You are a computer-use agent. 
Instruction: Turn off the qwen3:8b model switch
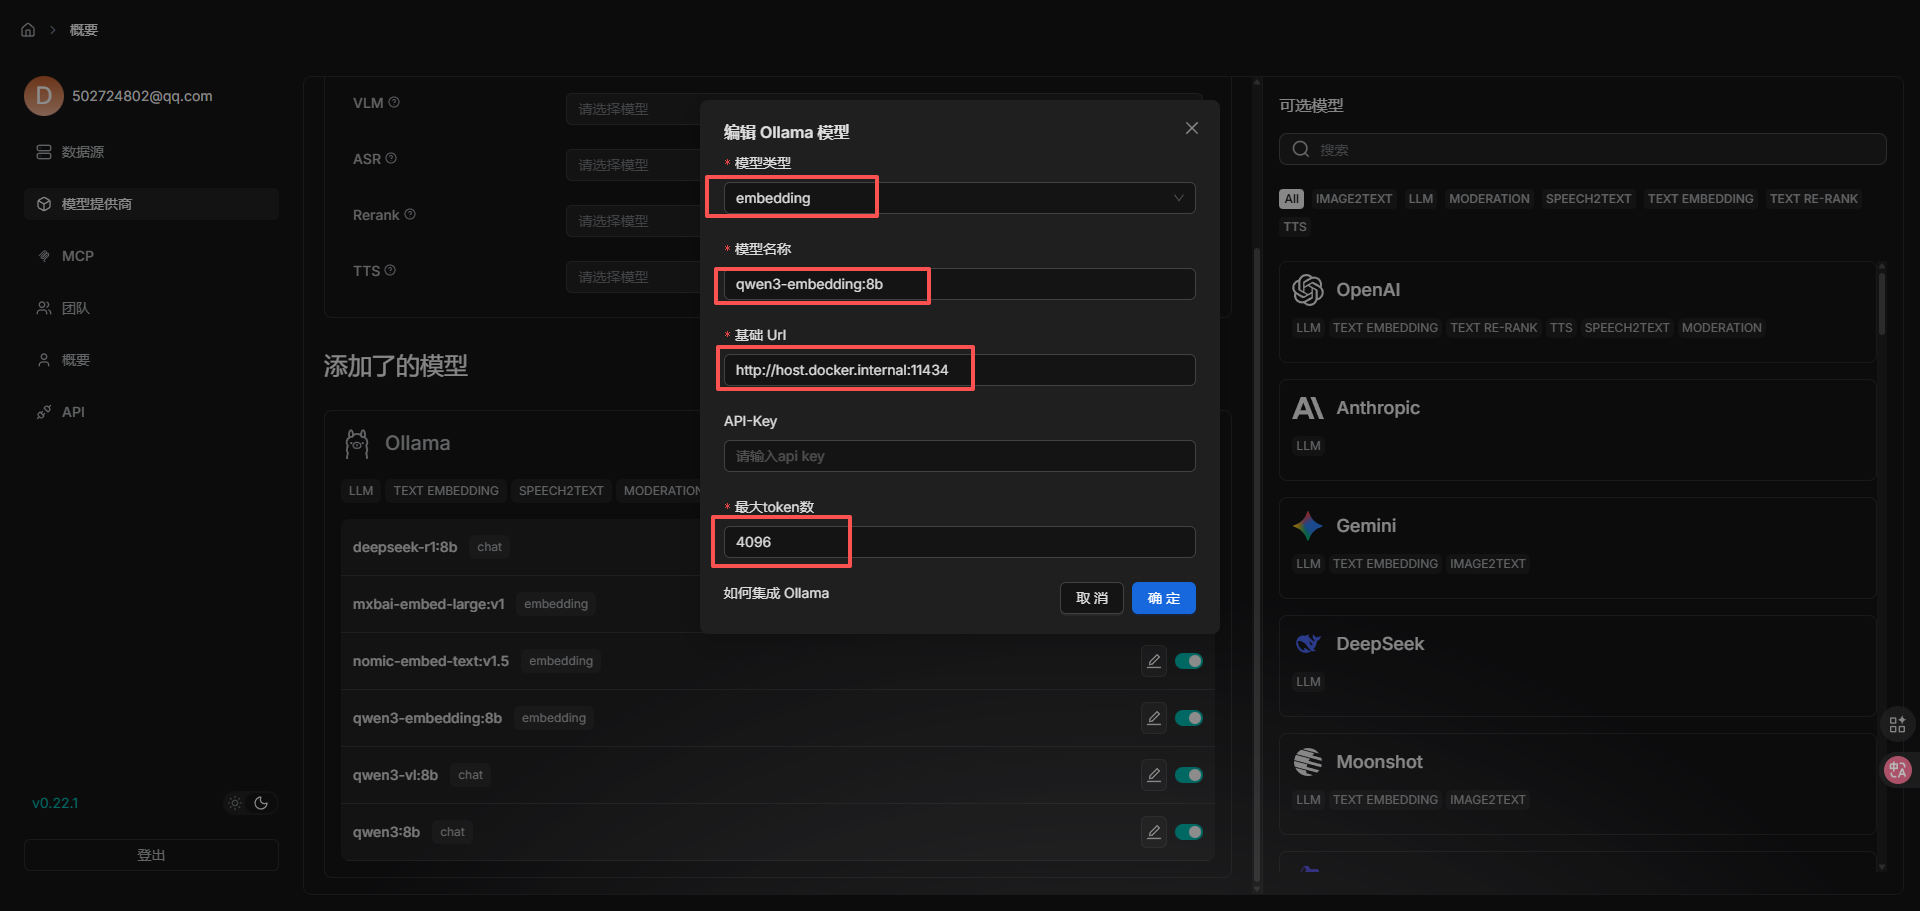(x=1188, y=832)
